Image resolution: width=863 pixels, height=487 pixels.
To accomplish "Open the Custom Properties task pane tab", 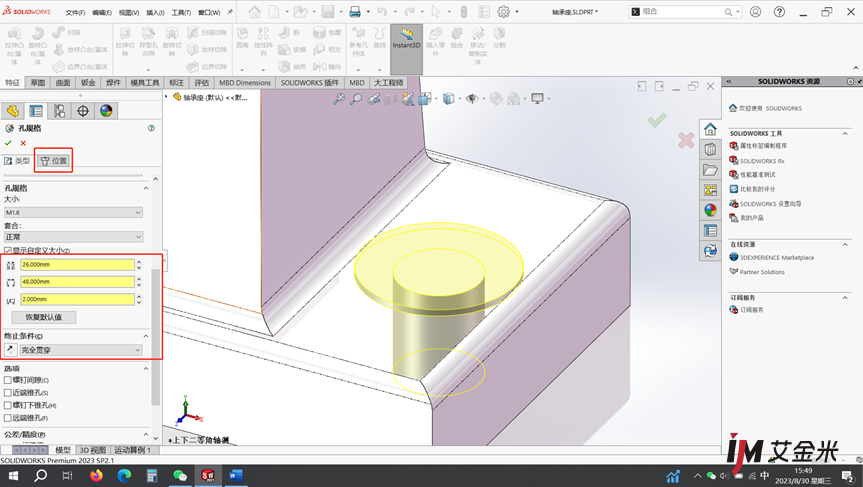I will pyautogui.click(x=711, y=231).
